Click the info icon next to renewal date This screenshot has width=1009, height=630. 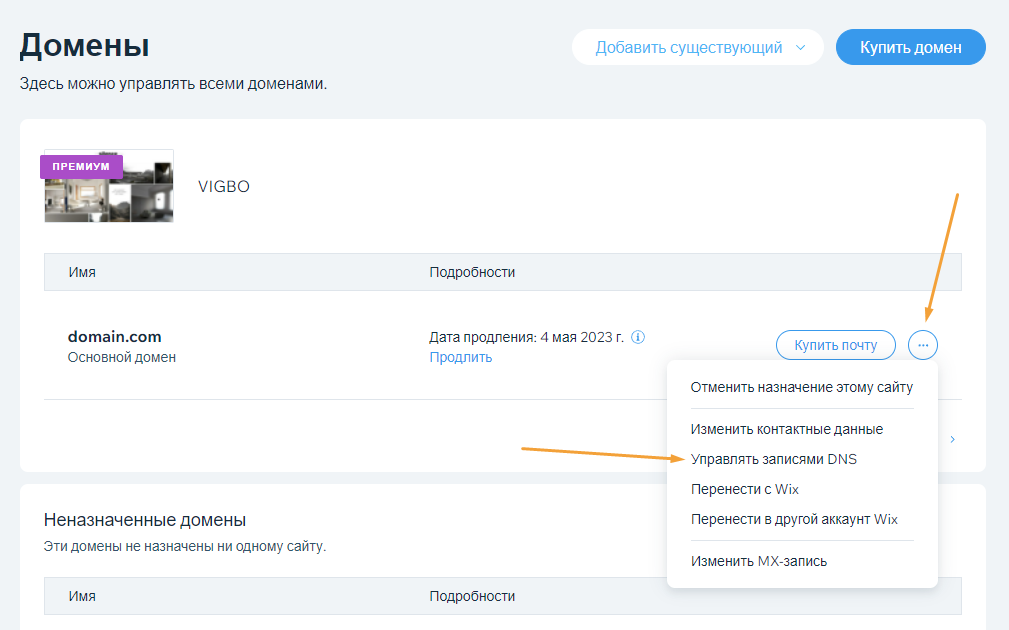coord(637,337)
